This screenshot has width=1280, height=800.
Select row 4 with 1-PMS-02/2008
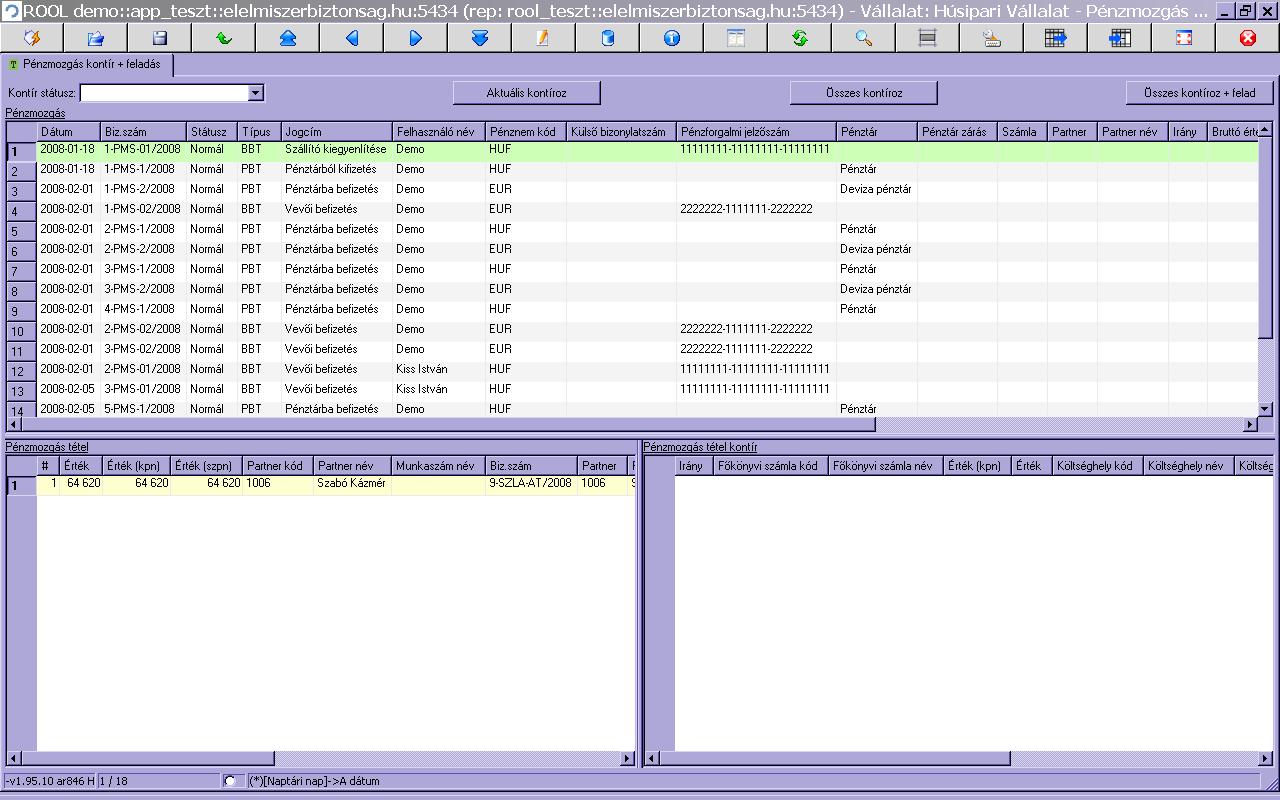[x=142, y=209]
